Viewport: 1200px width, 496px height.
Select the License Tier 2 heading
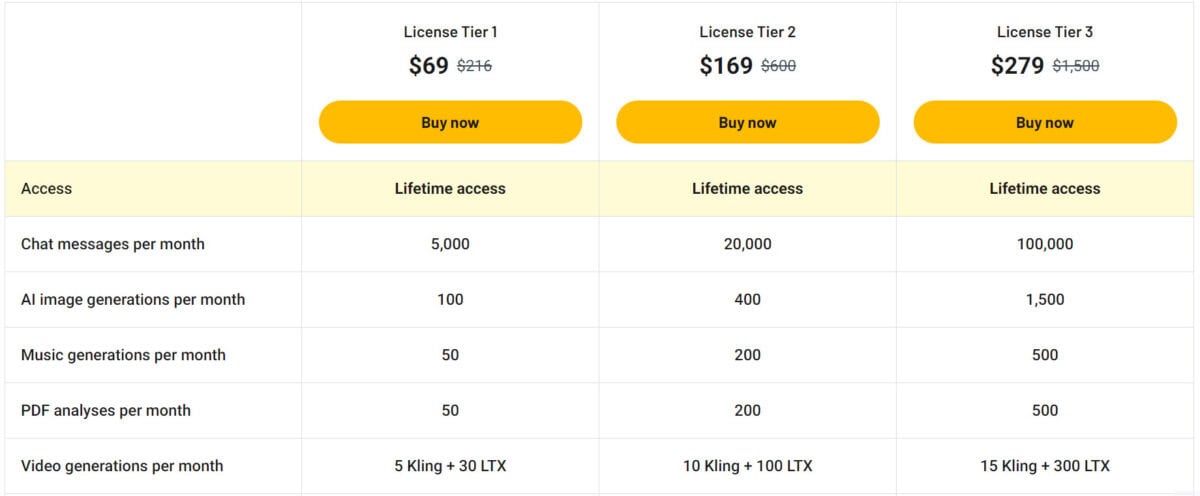tap(747, 32)
